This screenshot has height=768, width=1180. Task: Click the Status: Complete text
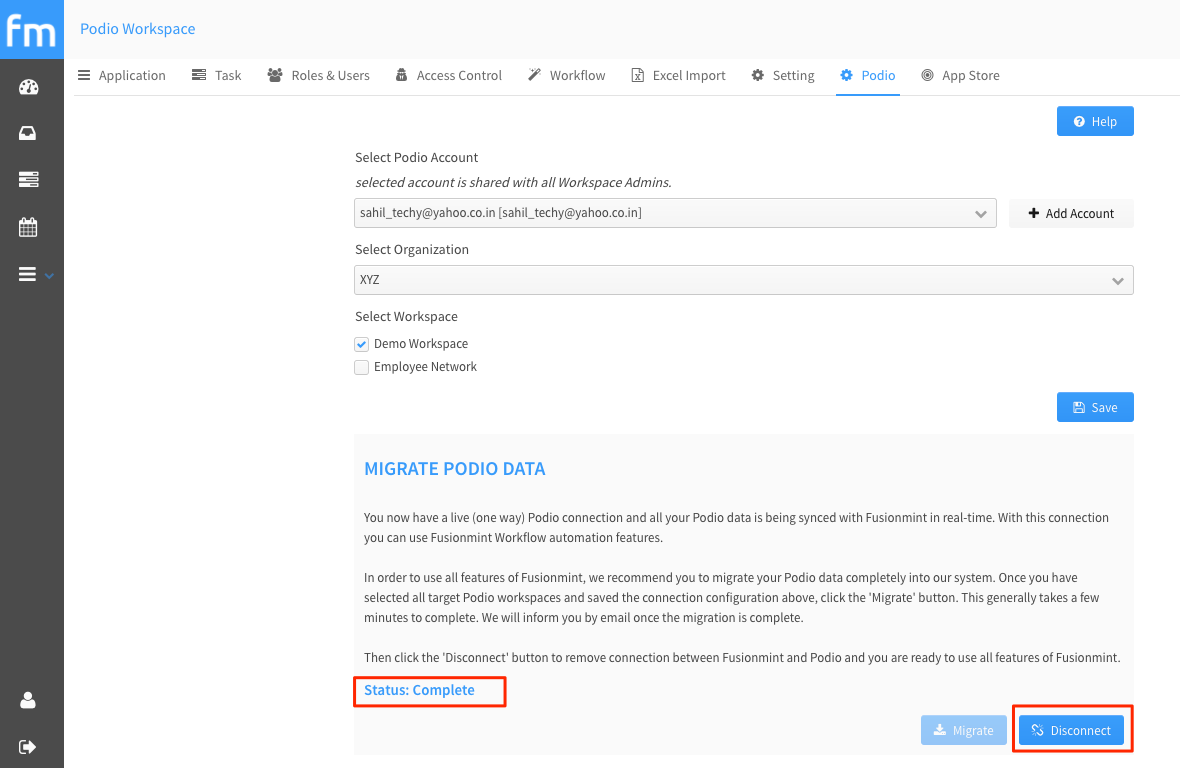click(x=419, y=690)
